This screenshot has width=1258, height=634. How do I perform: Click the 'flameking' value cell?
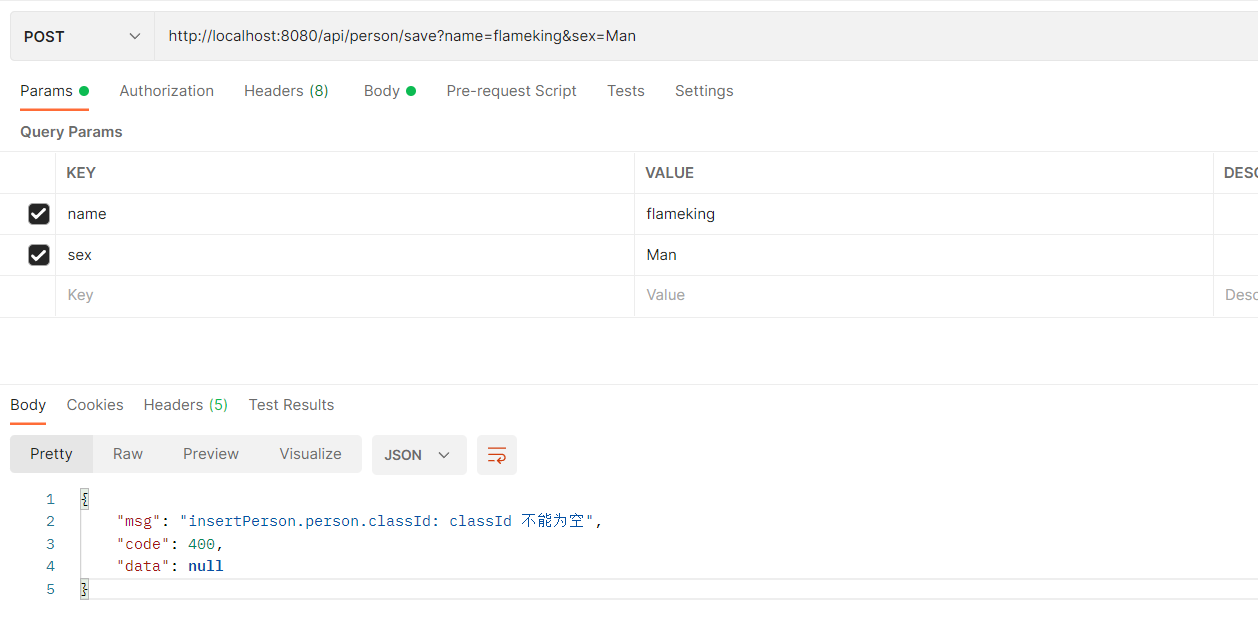(924, 214)
